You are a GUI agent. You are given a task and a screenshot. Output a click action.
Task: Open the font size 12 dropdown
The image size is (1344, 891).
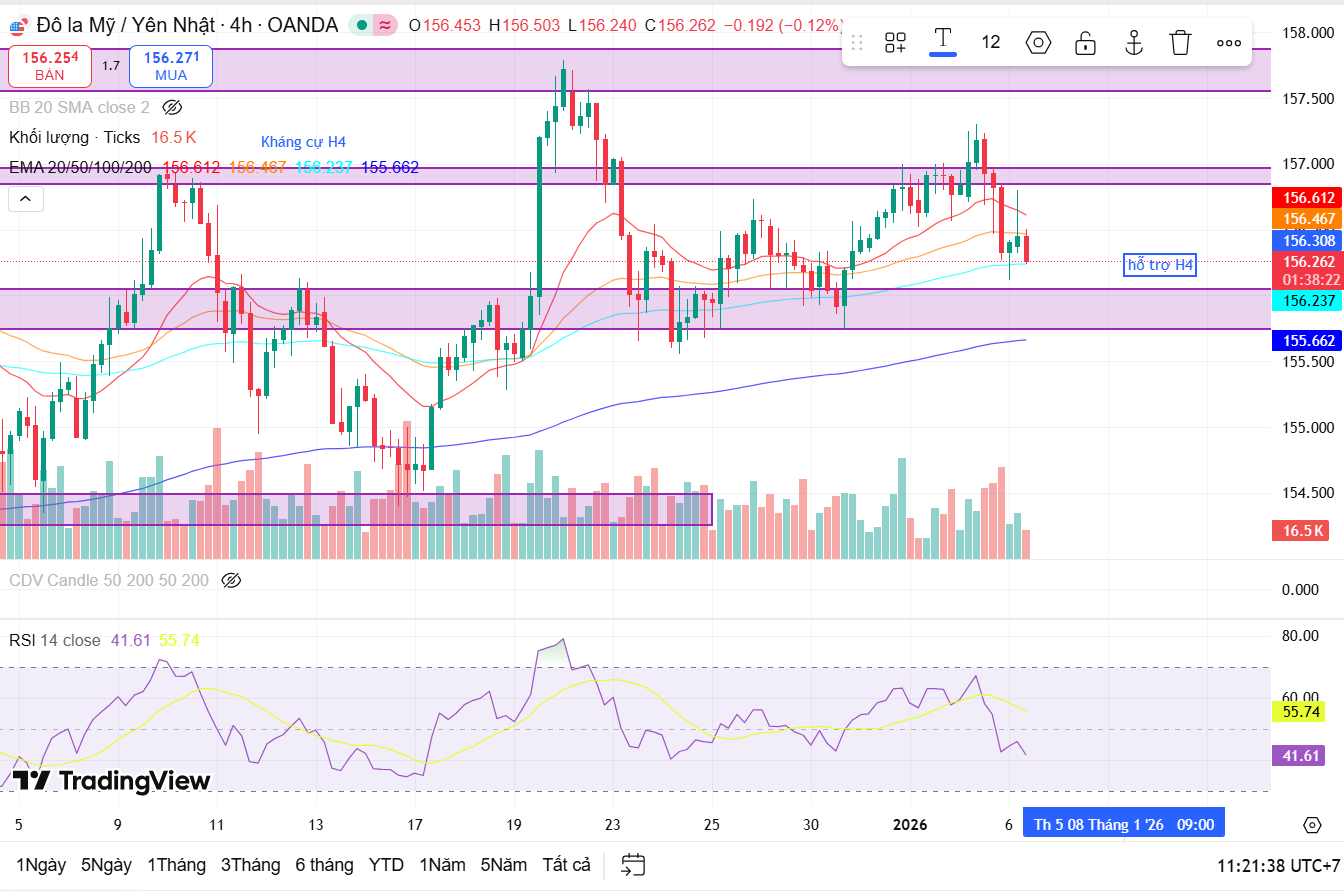click(990, 42)
